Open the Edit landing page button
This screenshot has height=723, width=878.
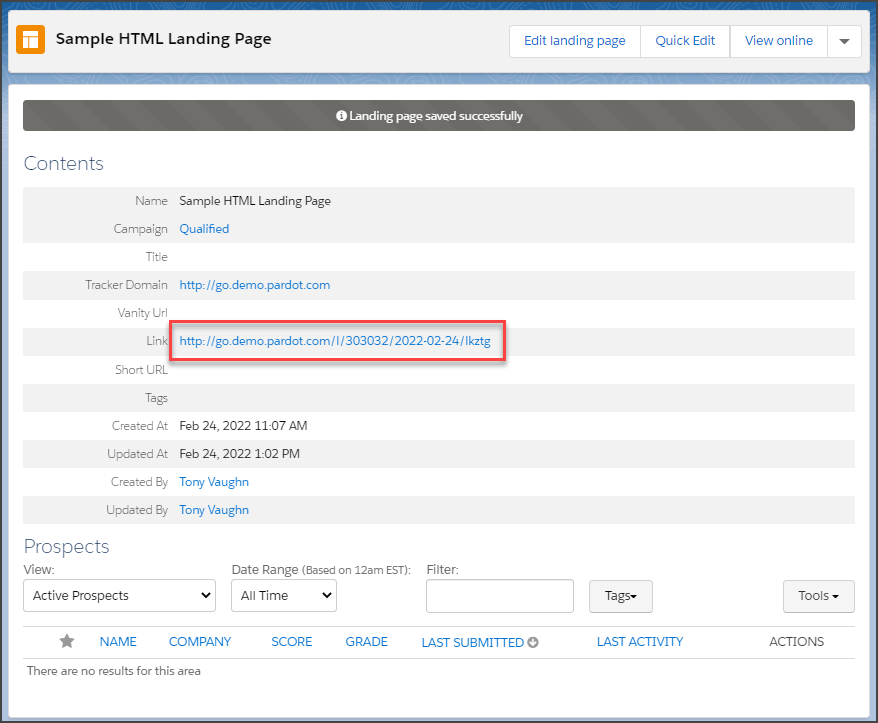click(x=575, y=41)
